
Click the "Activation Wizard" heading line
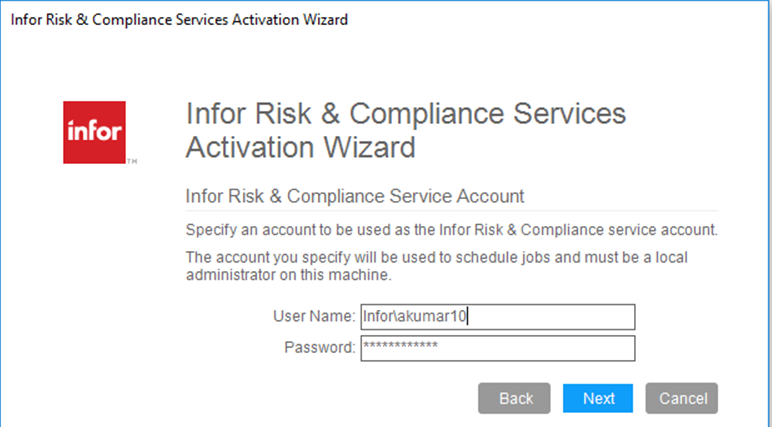[x=300, y=148]
